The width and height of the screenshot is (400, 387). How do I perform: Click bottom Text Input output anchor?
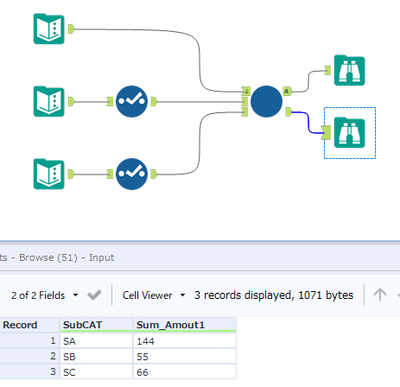[71, 174]
